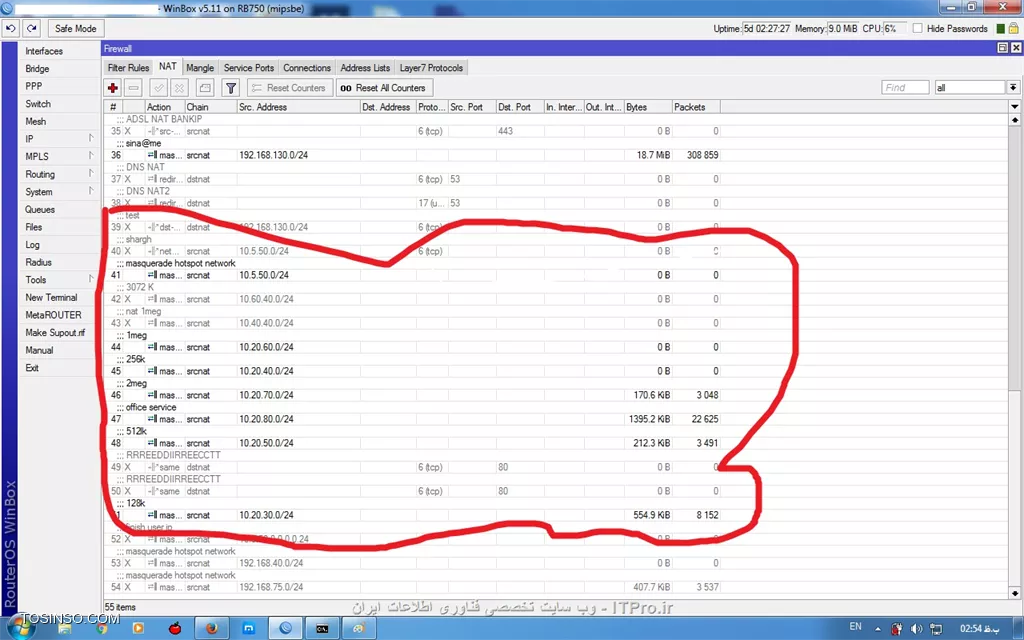
Task: Open Radius in the sidebar
Action: tap(39, 262)
